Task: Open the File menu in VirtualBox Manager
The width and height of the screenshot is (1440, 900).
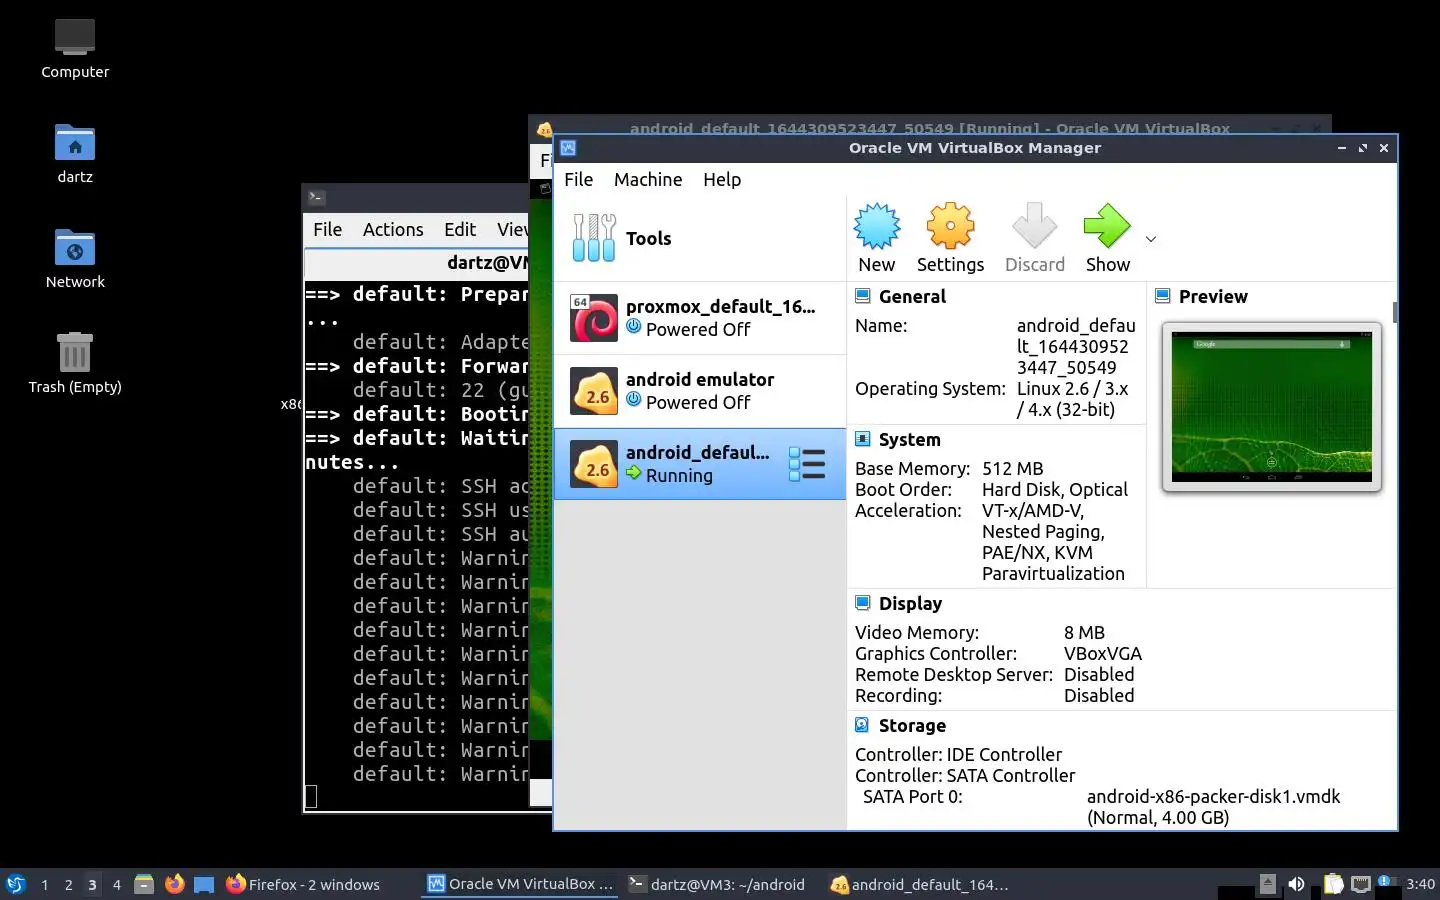Action: [578, 180]
